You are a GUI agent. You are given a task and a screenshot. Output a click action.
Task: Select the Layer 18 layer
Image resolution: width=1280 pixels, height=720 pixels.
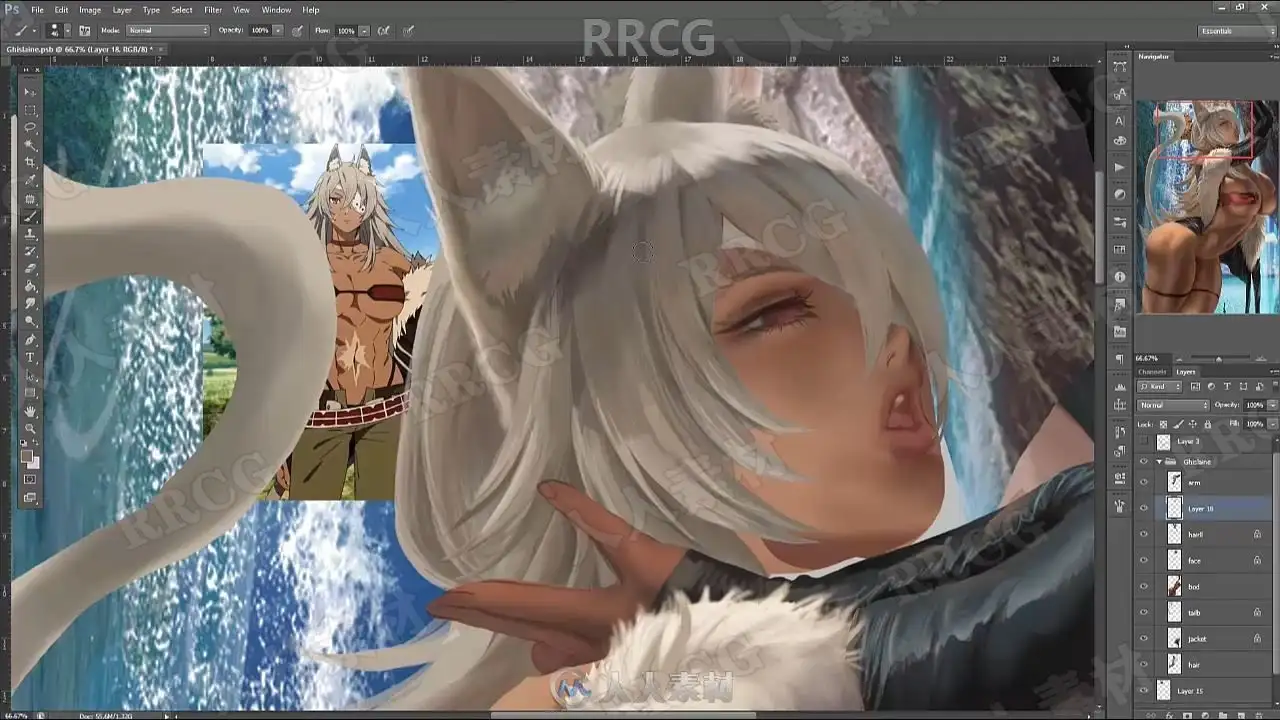pyautogui.click(x=1214, y=509)
